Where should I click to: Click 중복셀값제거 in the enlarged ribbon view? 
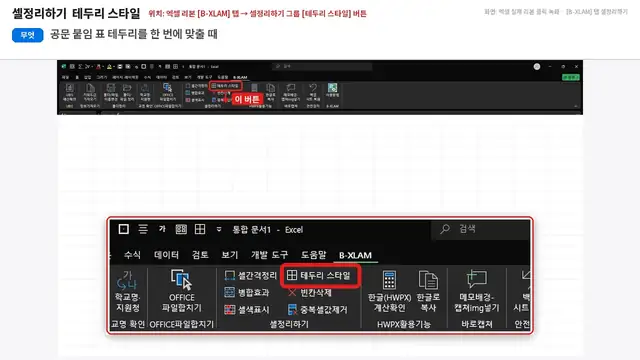point(318,309)
